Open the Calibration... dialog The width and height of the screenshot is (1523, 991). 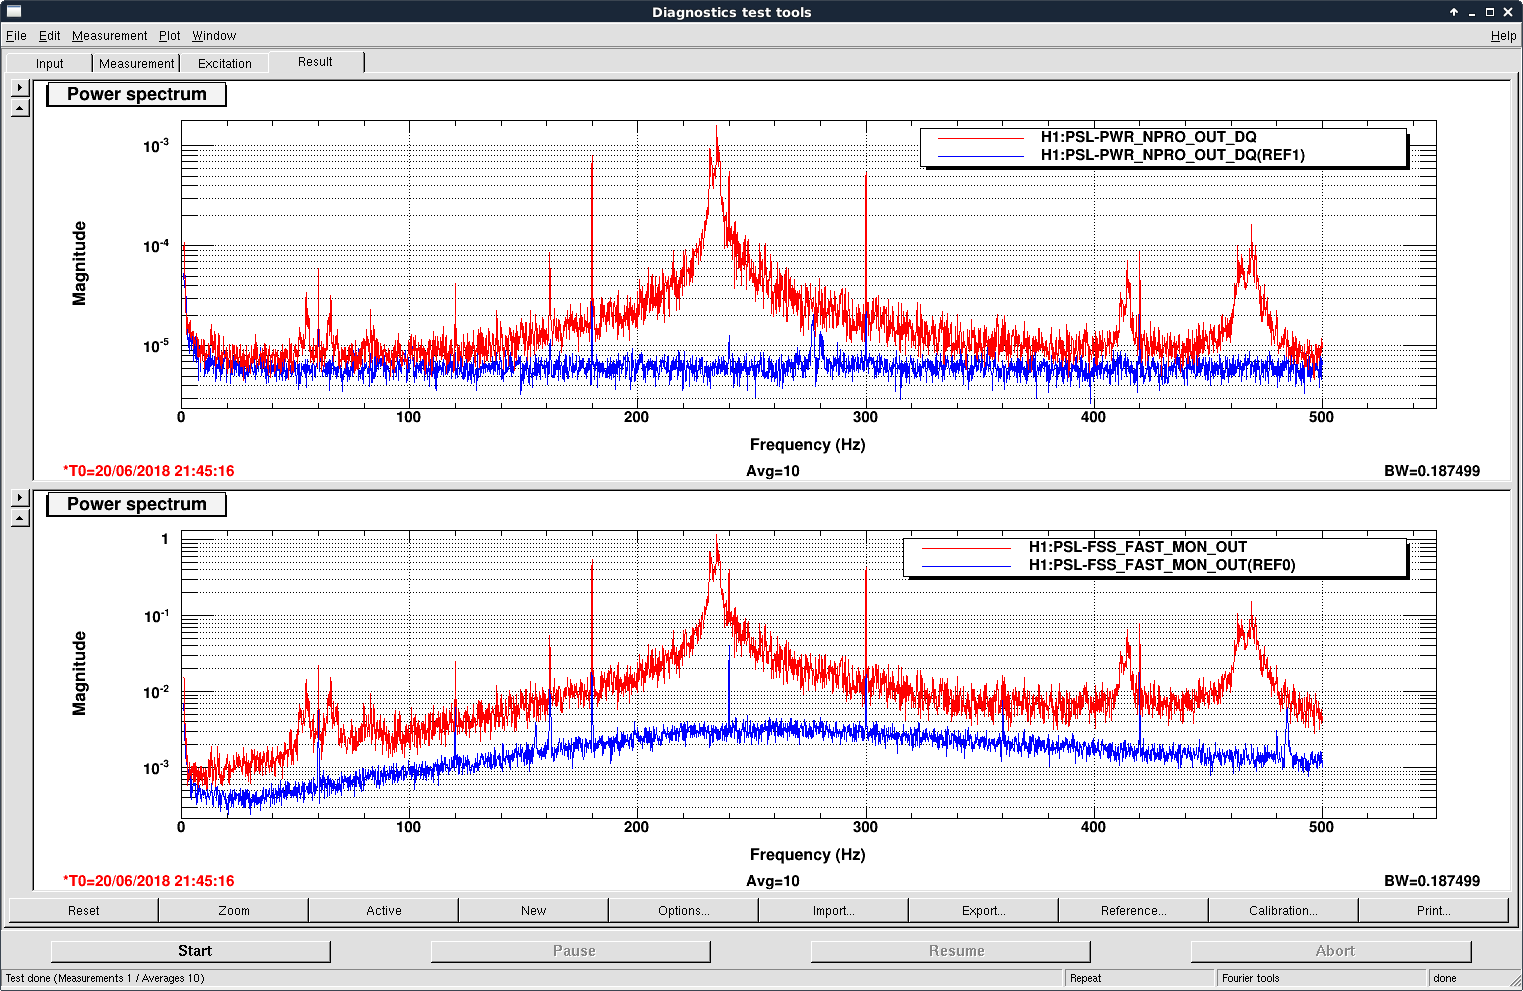pyautogui.click(x=1283, y=910)
